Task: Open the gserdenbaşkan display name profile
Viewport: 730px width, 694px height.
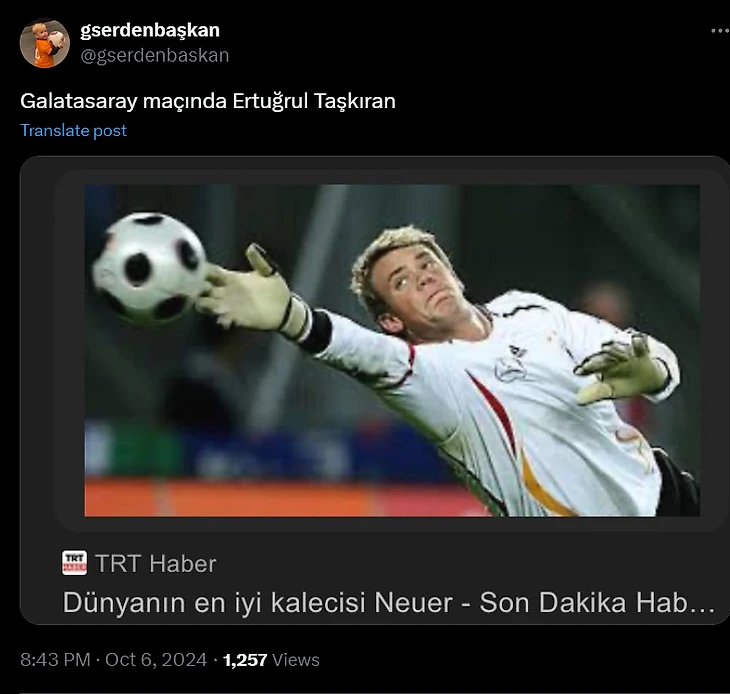Action: (x=149, y=30)
